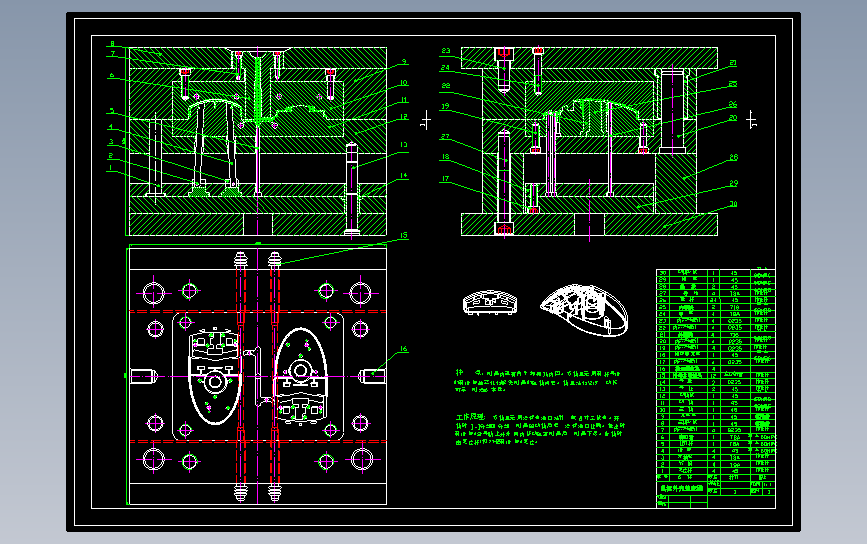Select callout number 25 right of the side section
The height and width of the screenshot is (544, 867).
coord(733,84)
